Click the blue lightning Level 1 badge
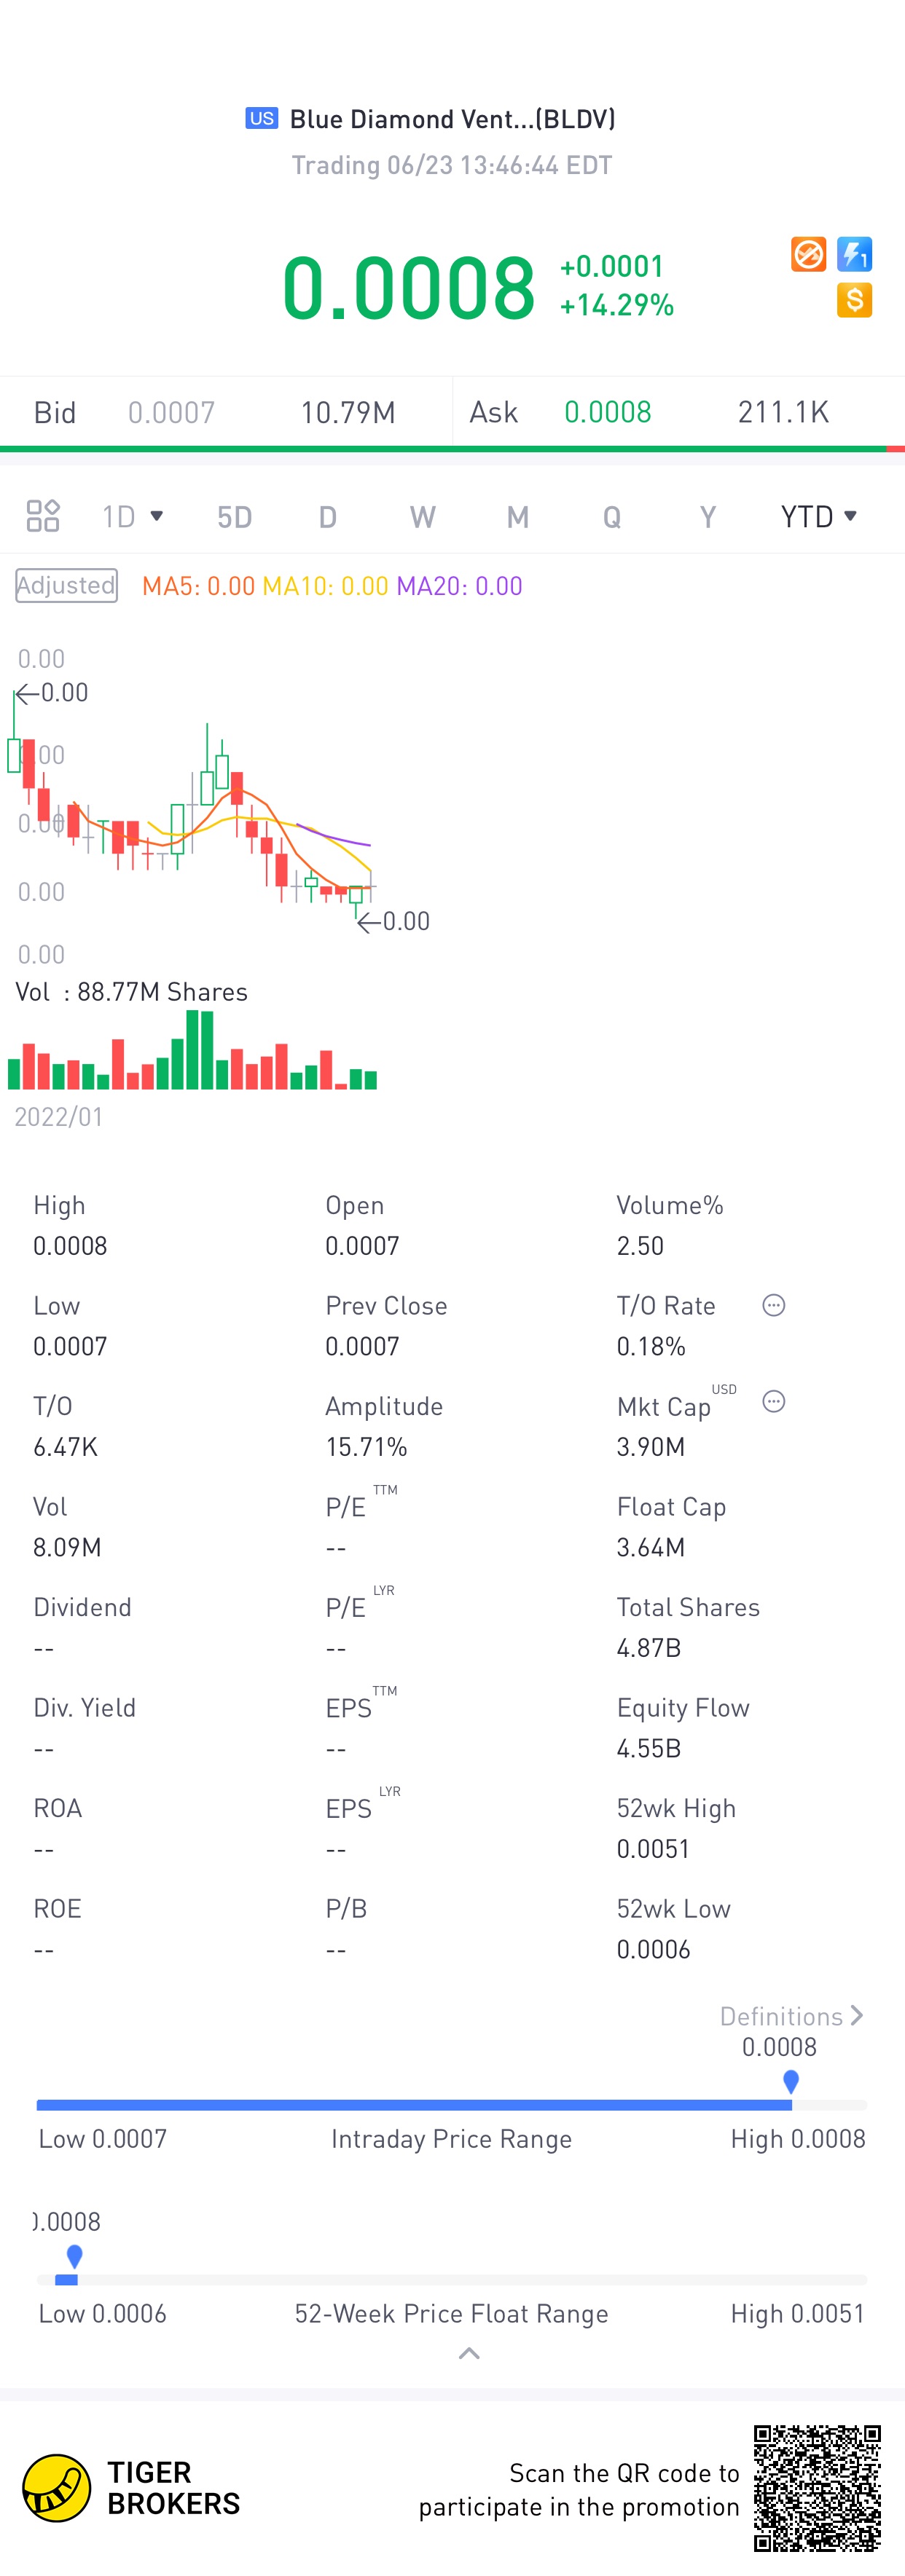This screenshot has height=2576, width=905. click(855, 254)
